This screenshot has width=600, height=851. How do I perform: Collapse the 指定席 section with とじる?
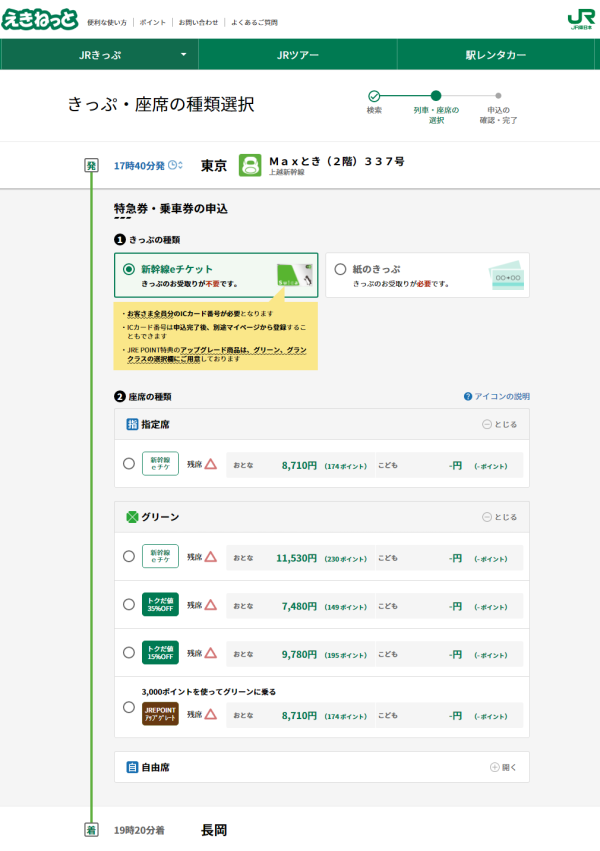pos(500,424)
